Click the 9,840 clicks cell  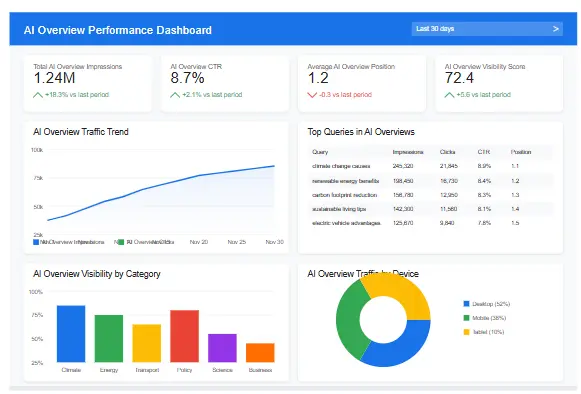click(x=447, y=223)
